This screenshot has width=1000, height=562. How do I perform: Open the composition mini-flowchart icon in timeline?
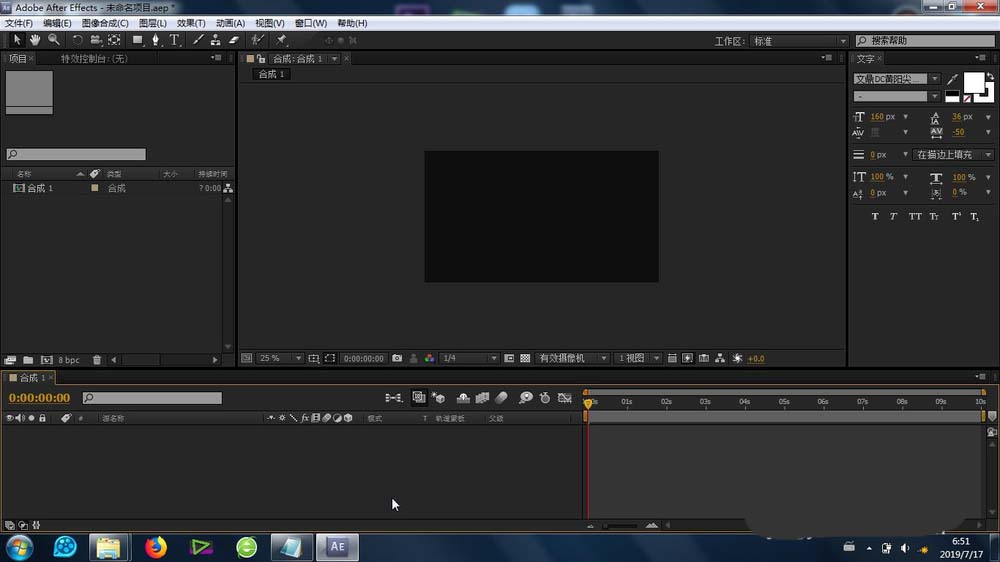(x=393, y=398)
